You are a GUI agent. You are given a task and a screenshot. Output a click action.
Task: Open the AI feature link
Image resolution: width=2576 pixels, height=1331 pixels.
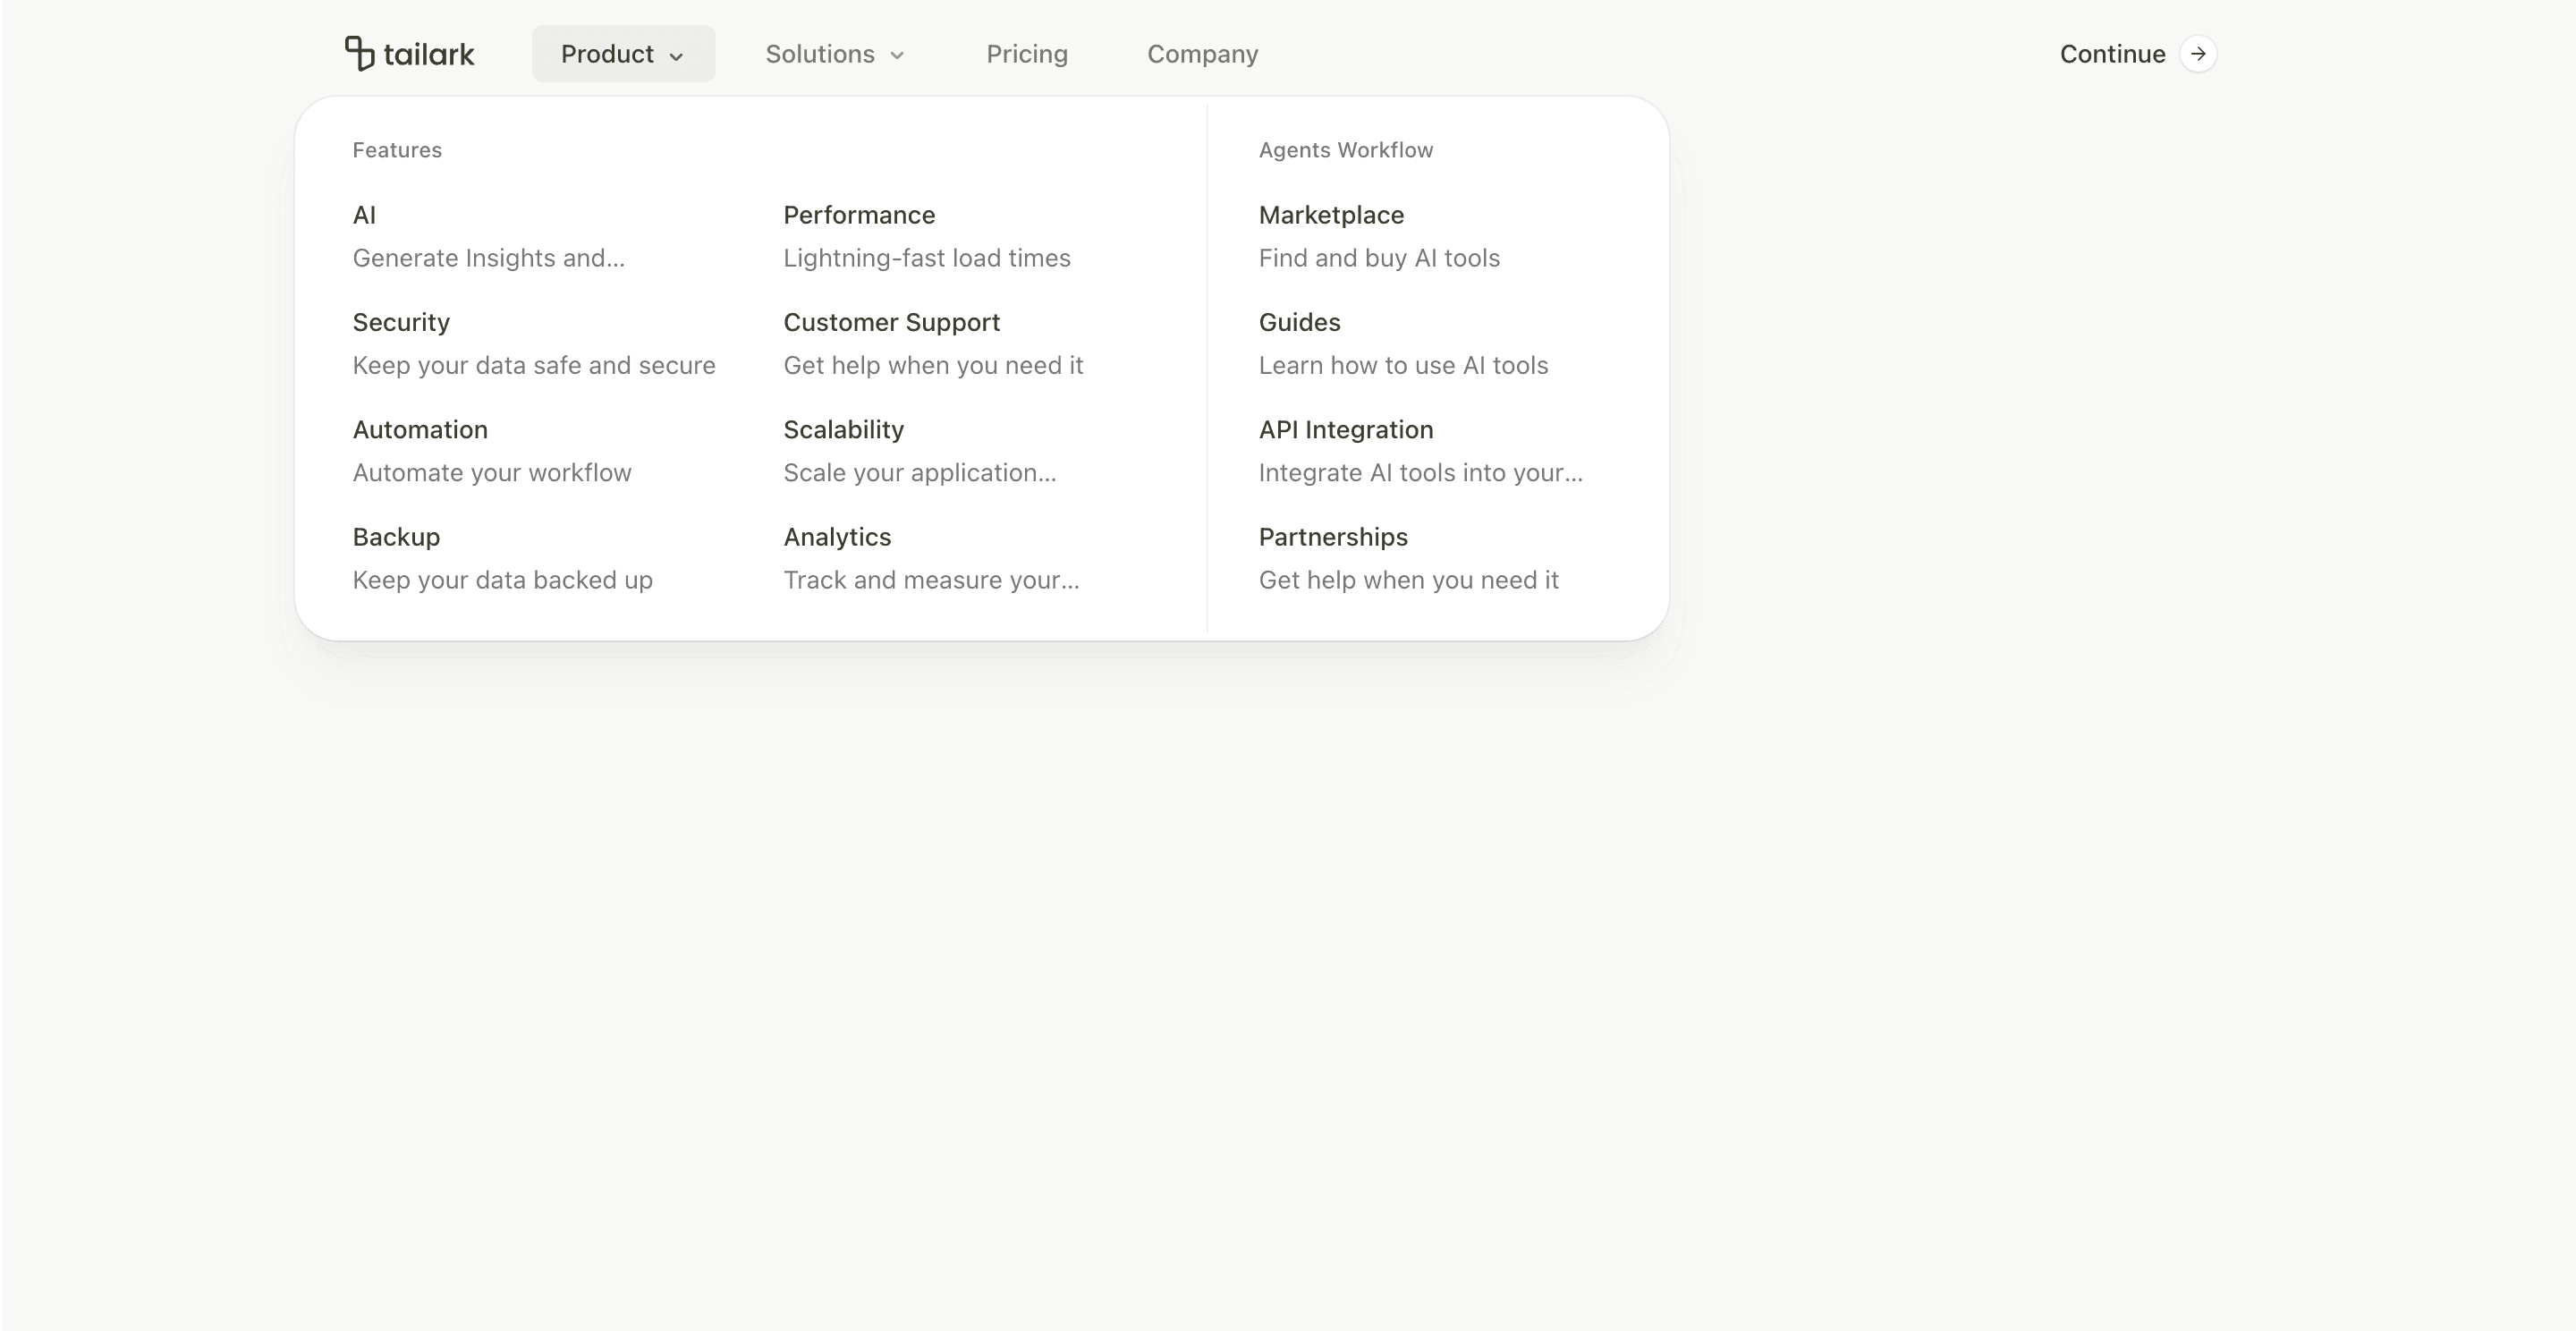coord(364,215)
